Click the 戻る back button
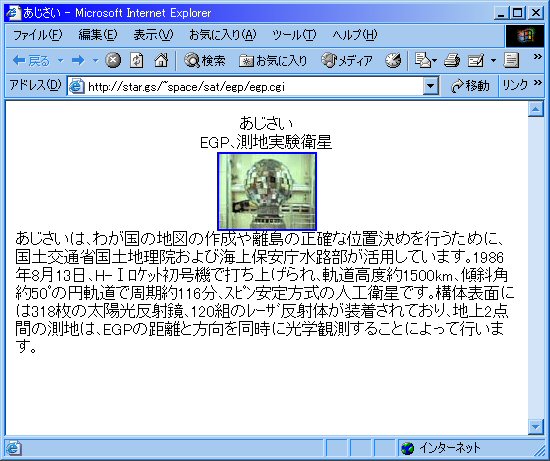Viewport: 550px width, 461px height. (32, 61)
